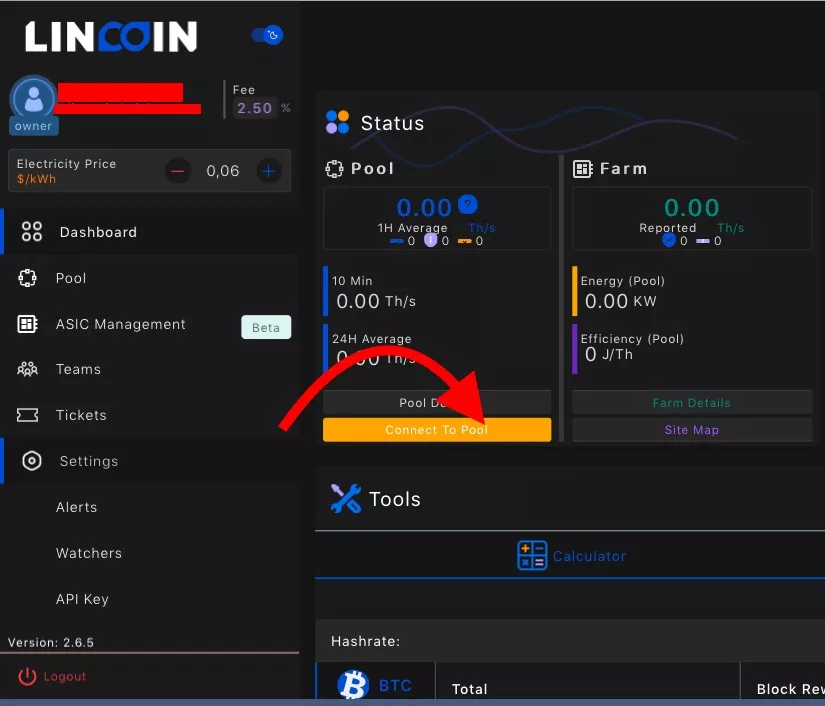
Task: Open the Dashboard menu item
Action: pyautogui.click(x=97, y=232)
